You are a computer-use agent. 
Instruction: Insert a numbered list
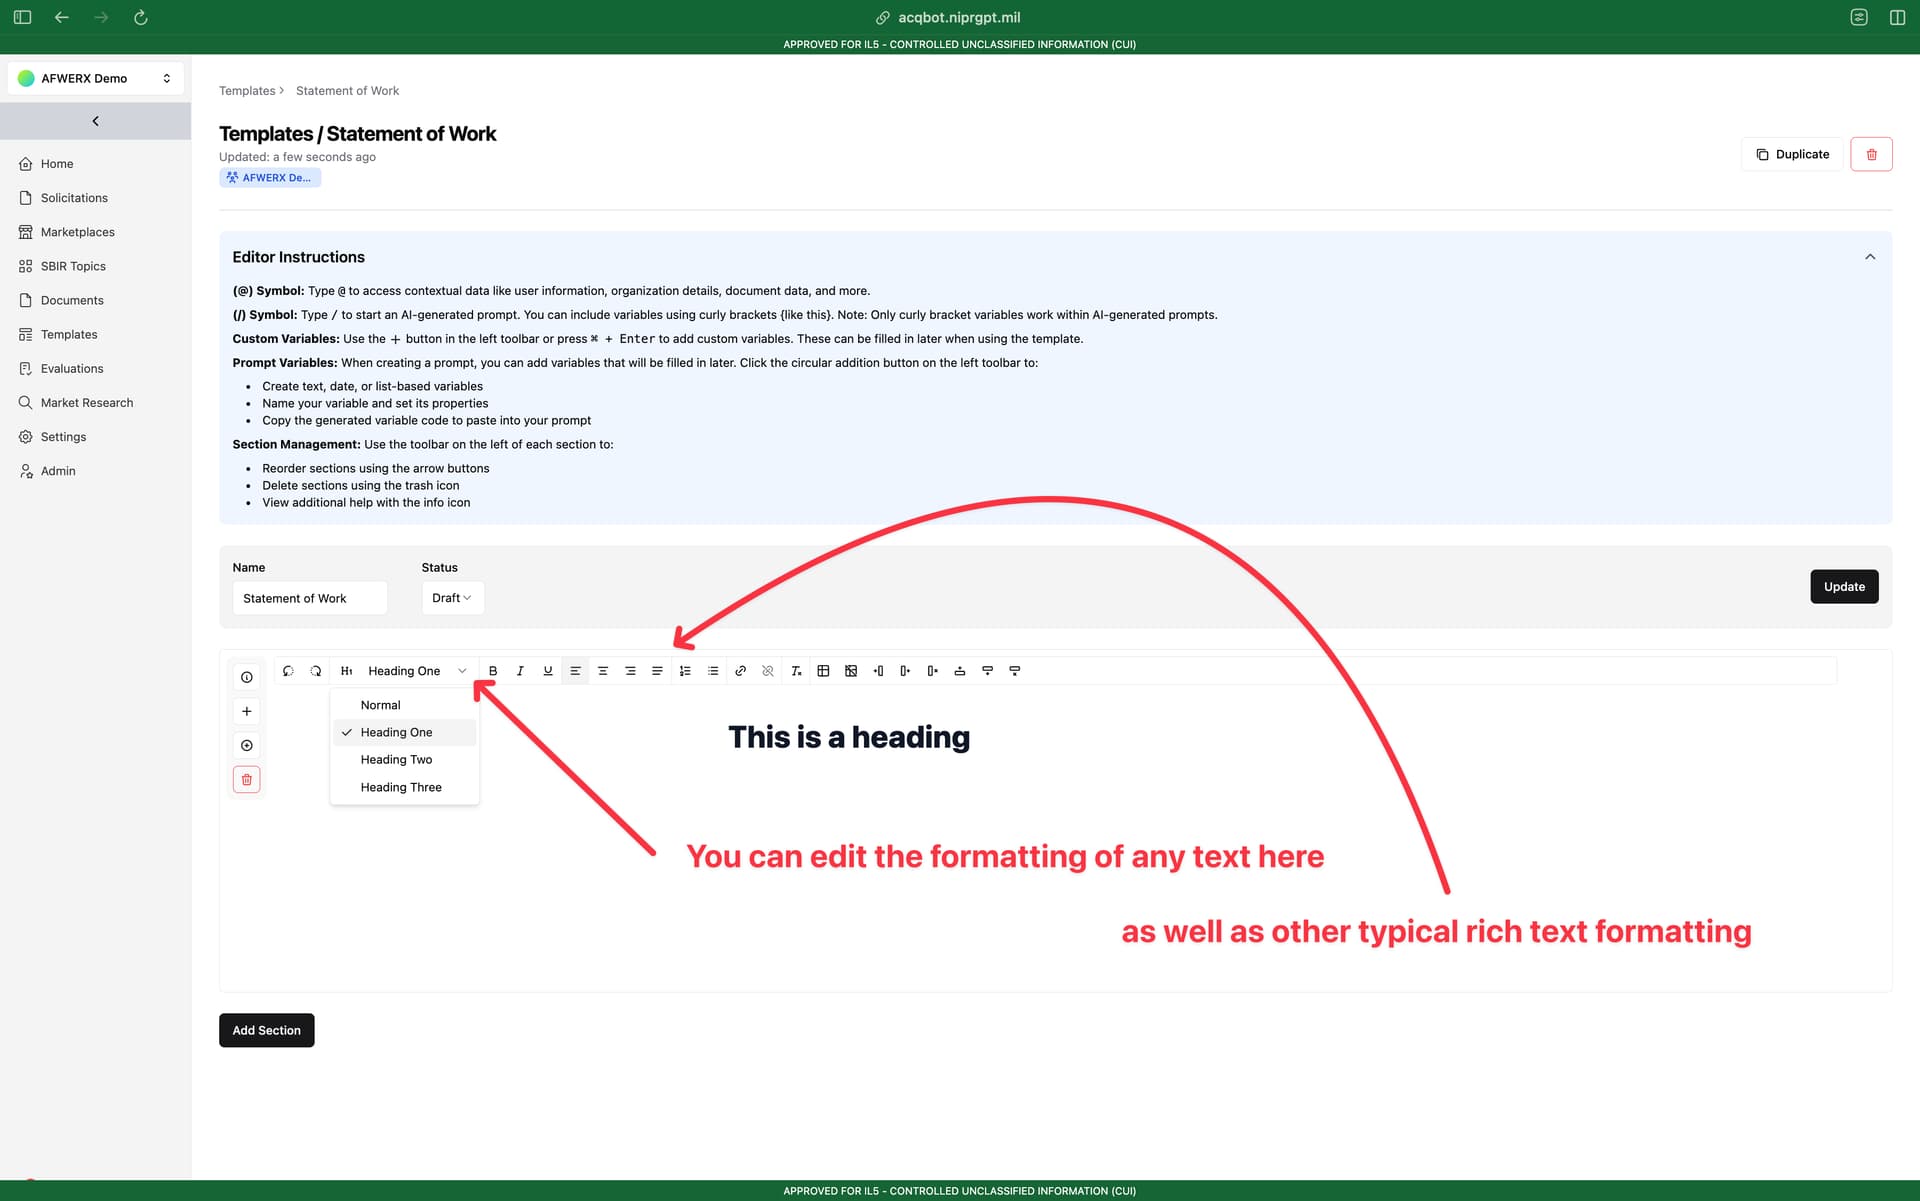tap(685, 671)
